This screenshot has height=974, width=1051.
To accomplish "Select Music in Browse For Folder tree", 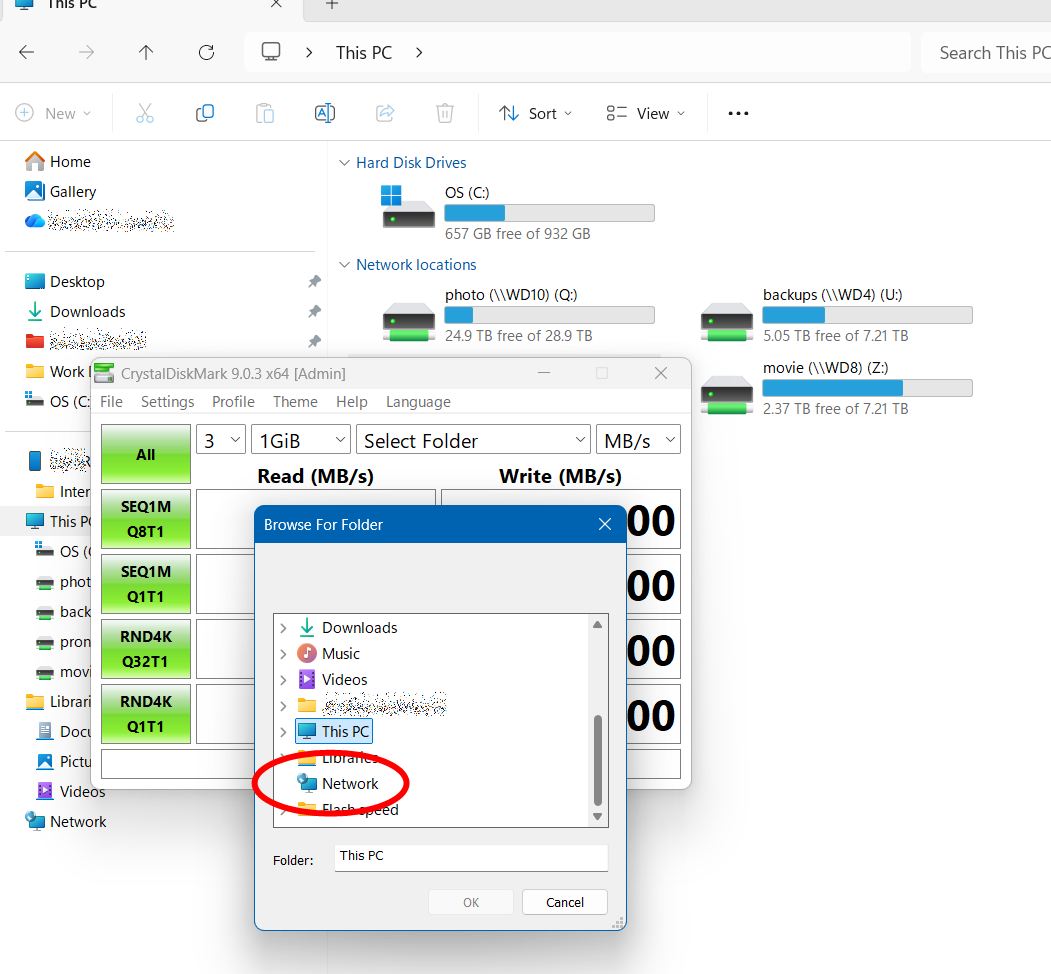I will [328, 654].
